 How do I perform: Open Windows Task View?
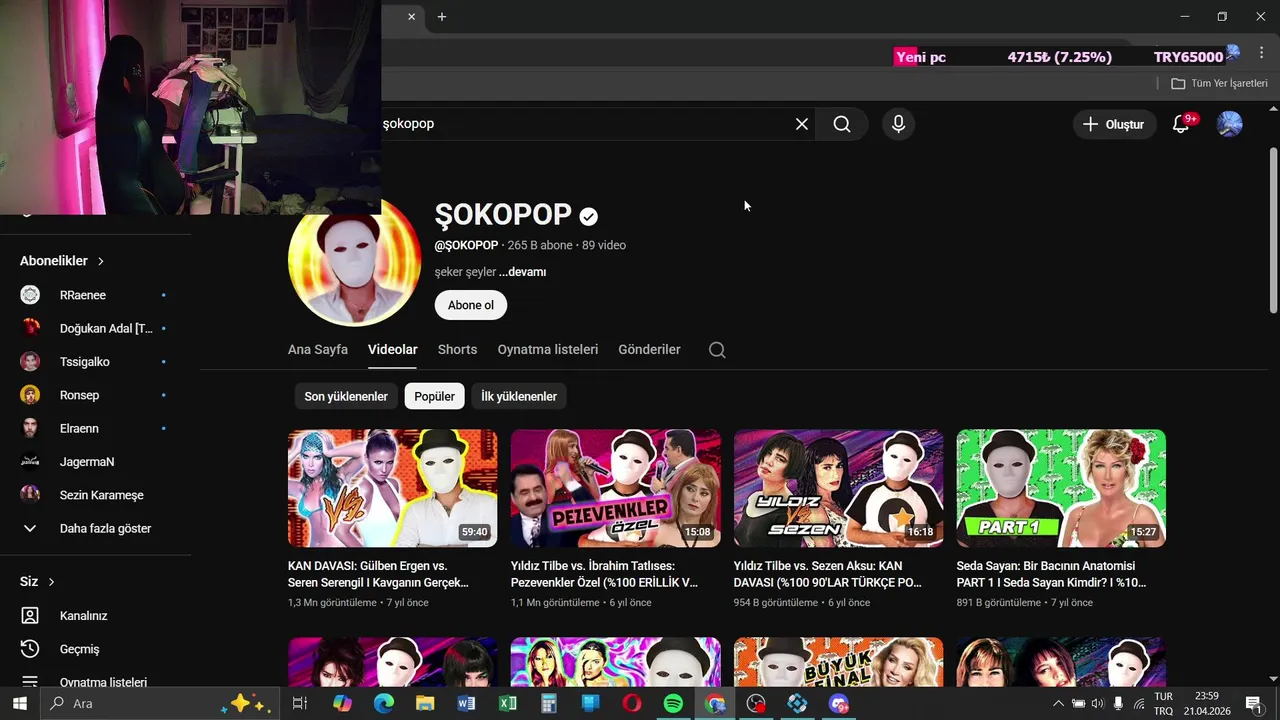(x=299, y=704)
